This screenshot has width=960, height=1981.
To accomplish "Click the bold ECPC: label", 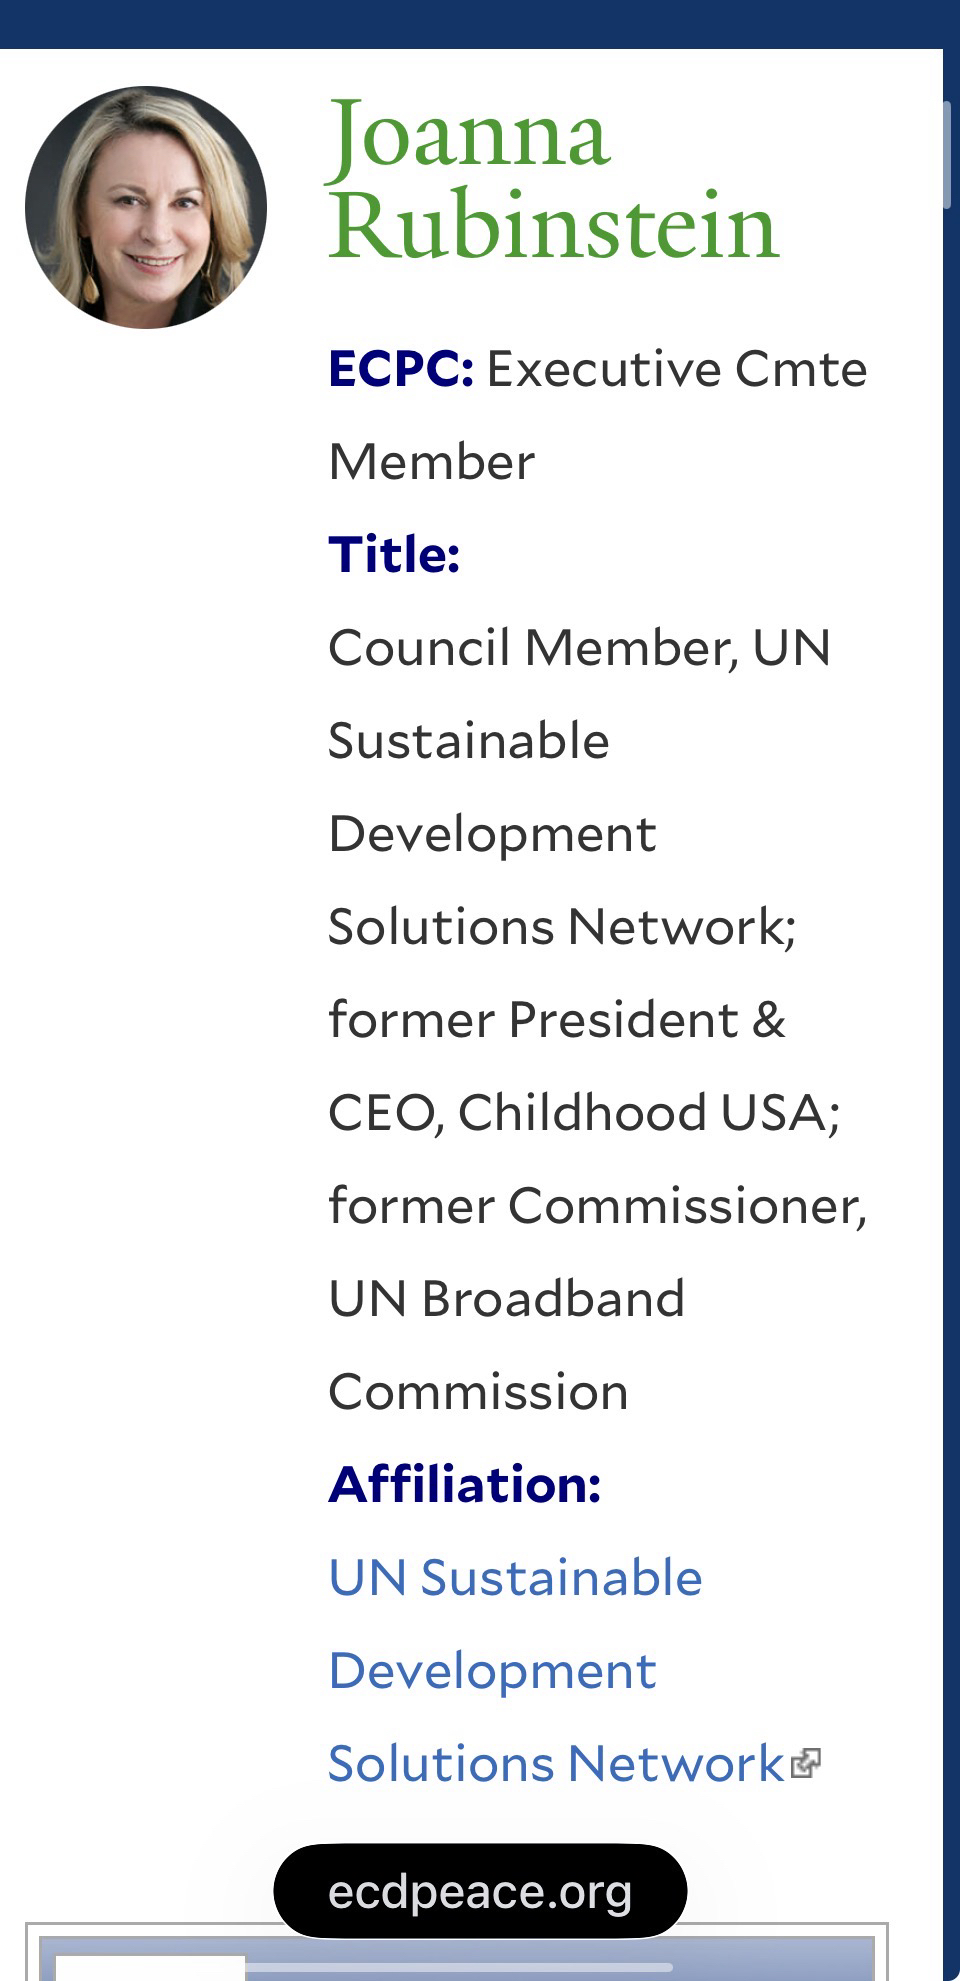I will click(x=401, y=369).
